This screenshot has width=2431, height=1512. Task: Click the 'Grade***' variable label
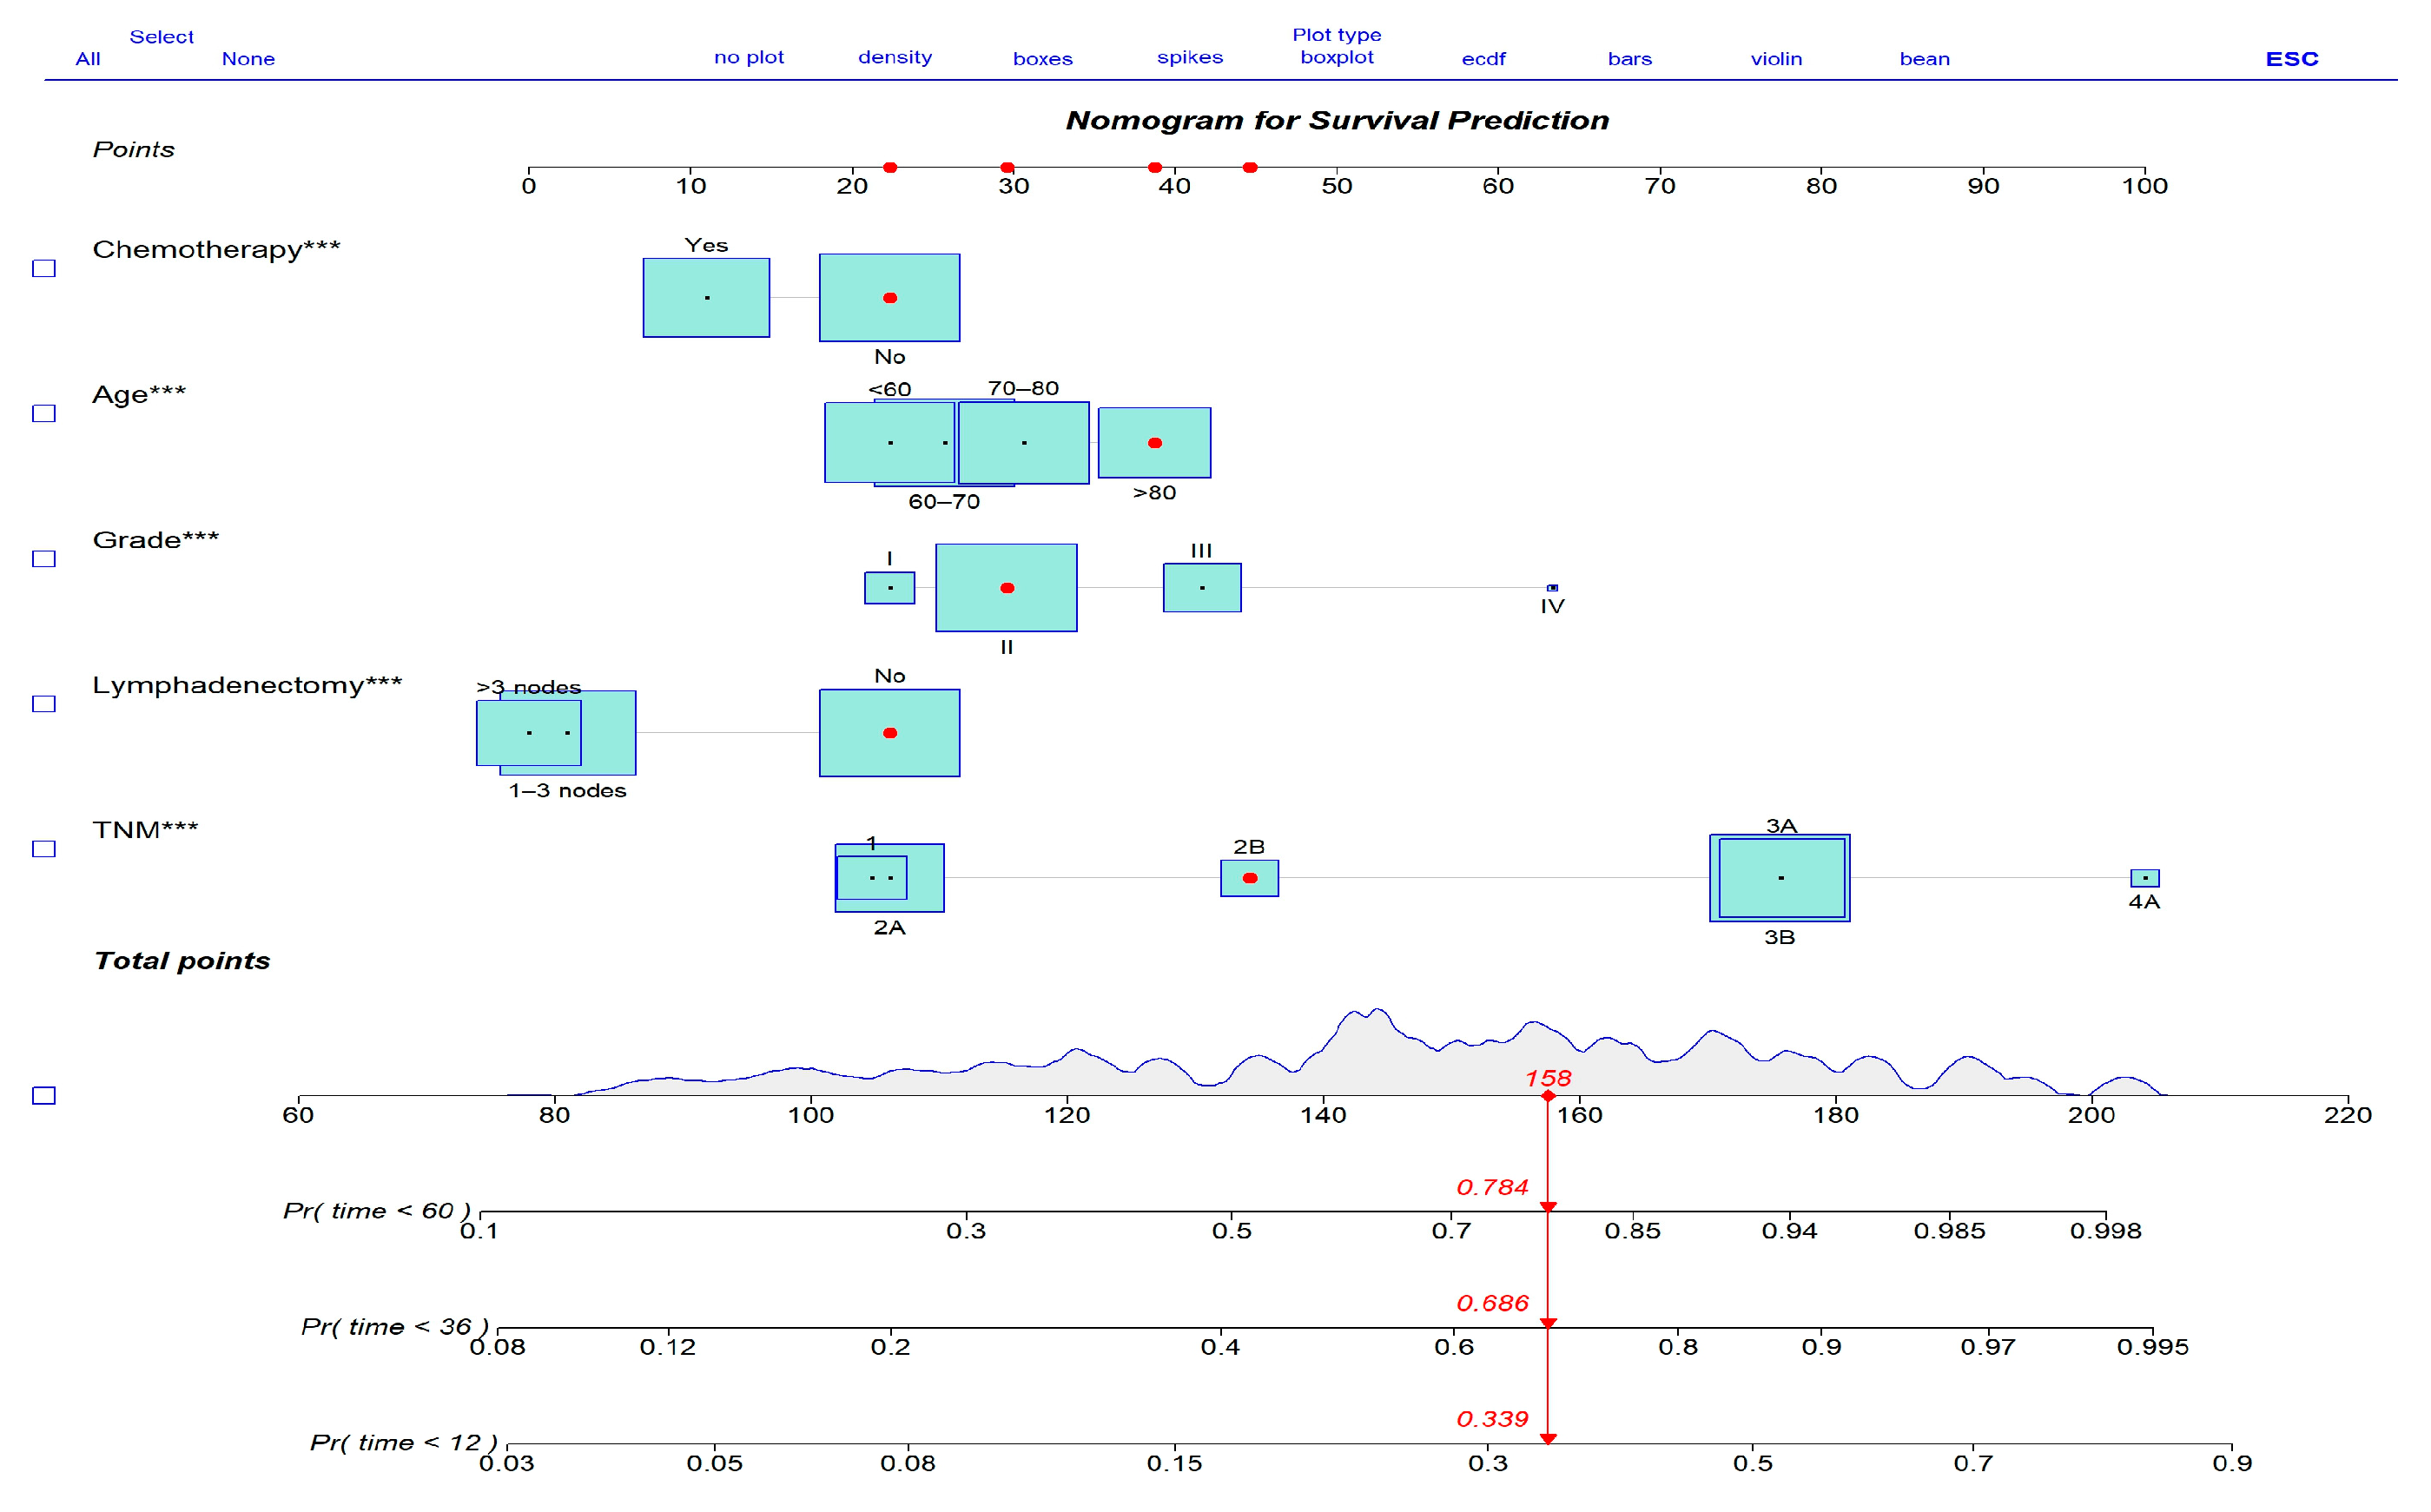tap(155, 540)
